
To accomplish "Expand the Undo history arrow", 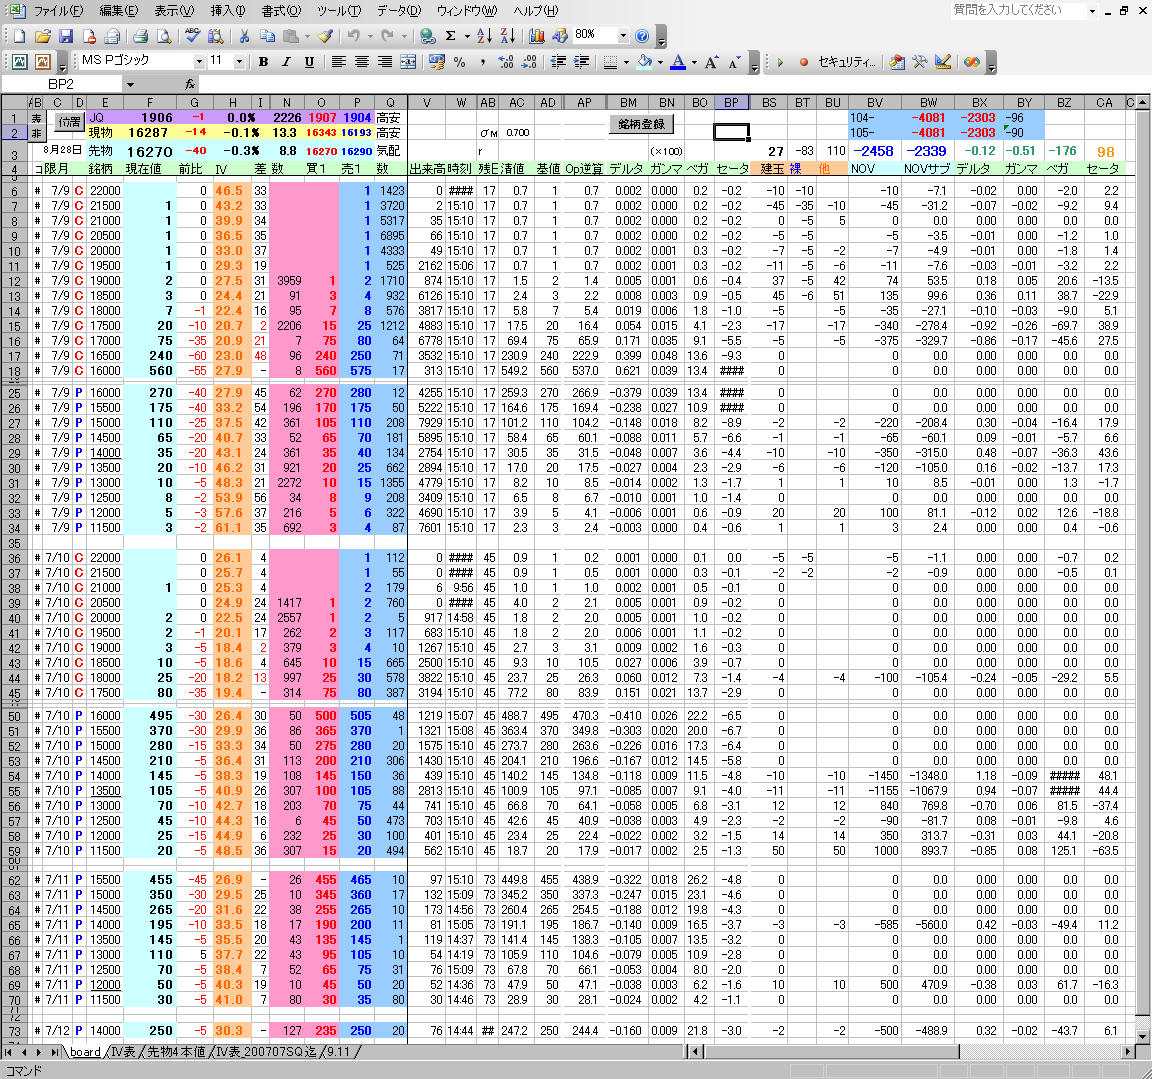I will pyautogui.click(x=370, y=35).
